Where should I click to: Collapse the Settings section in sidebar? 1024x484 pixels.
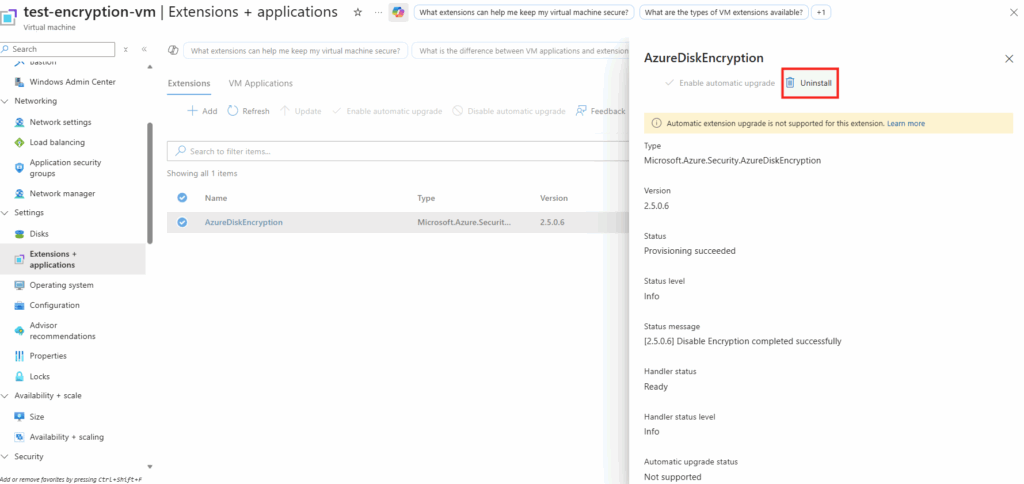click(6, 213)
